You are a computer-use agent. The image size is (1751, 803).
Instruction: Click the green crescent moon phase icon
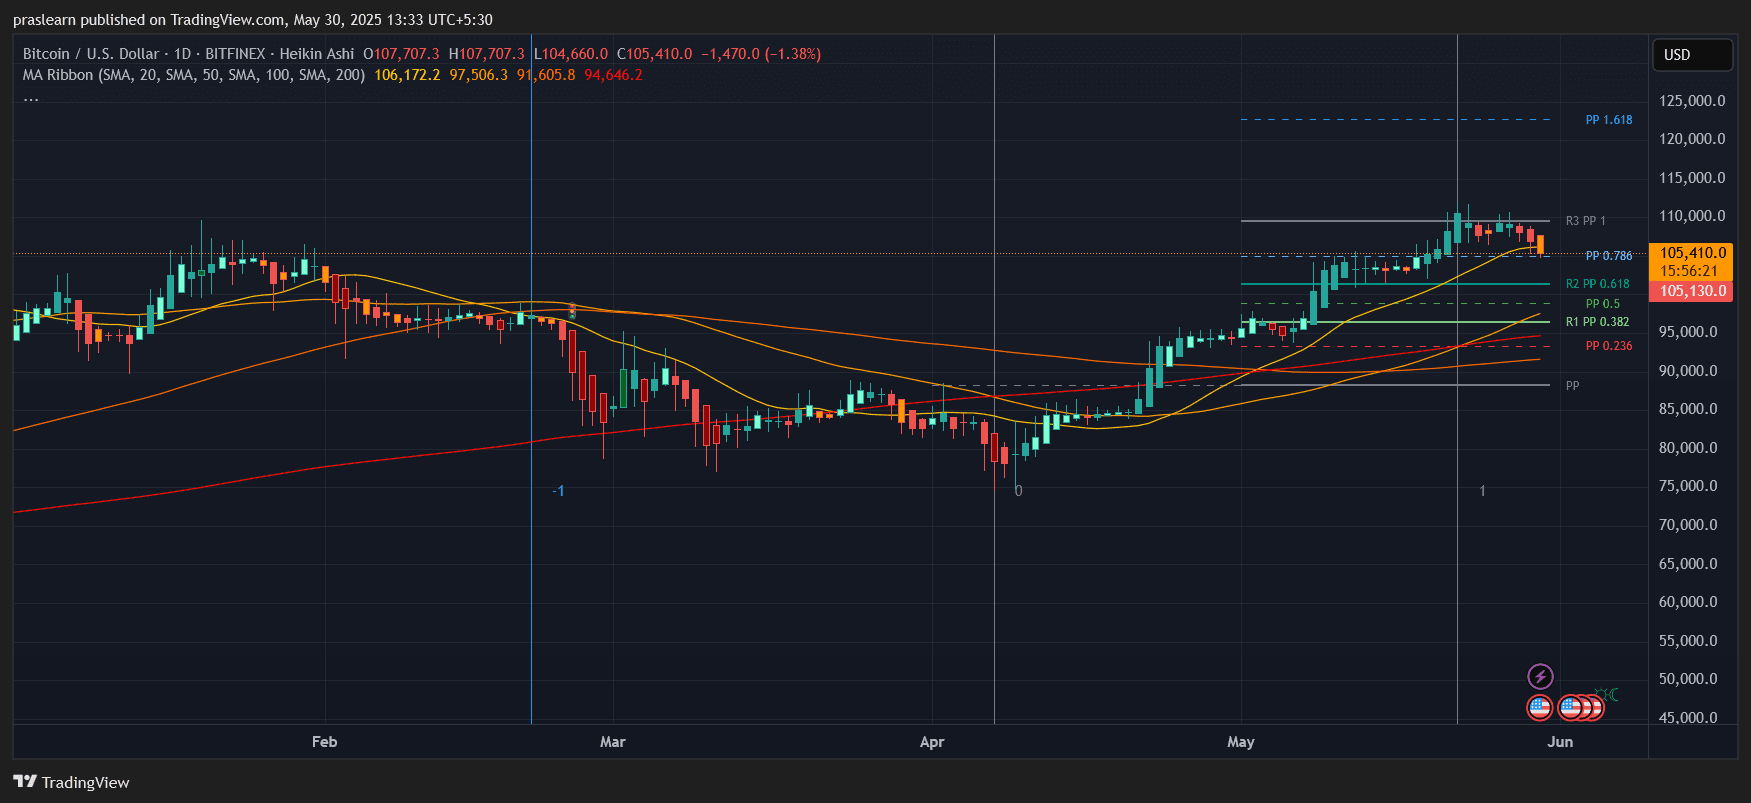coord(1612,694)
